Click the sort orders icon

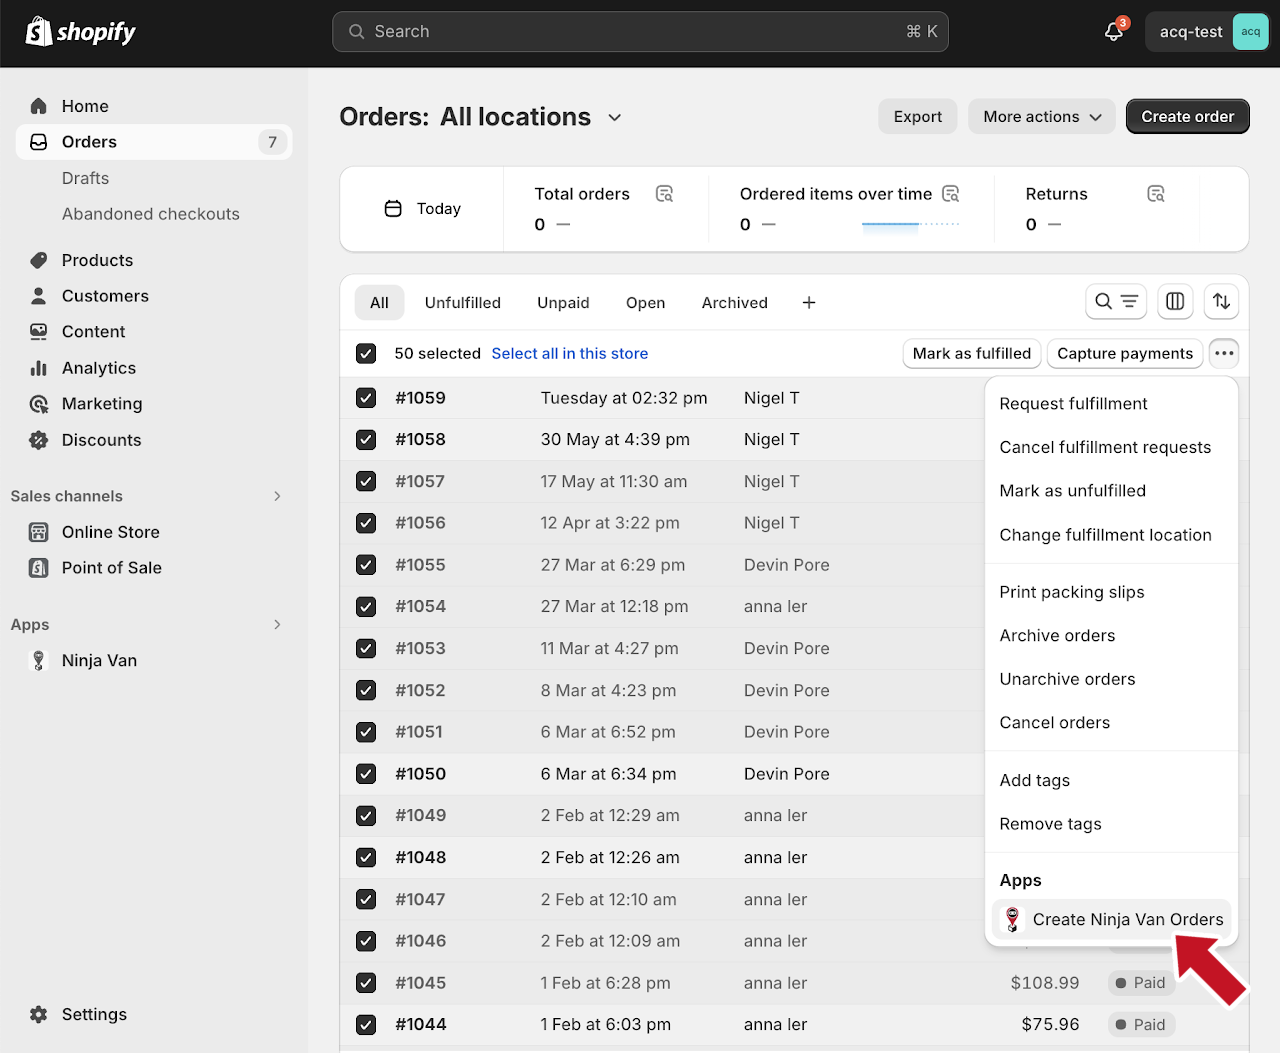click(x=1221, y=301)
